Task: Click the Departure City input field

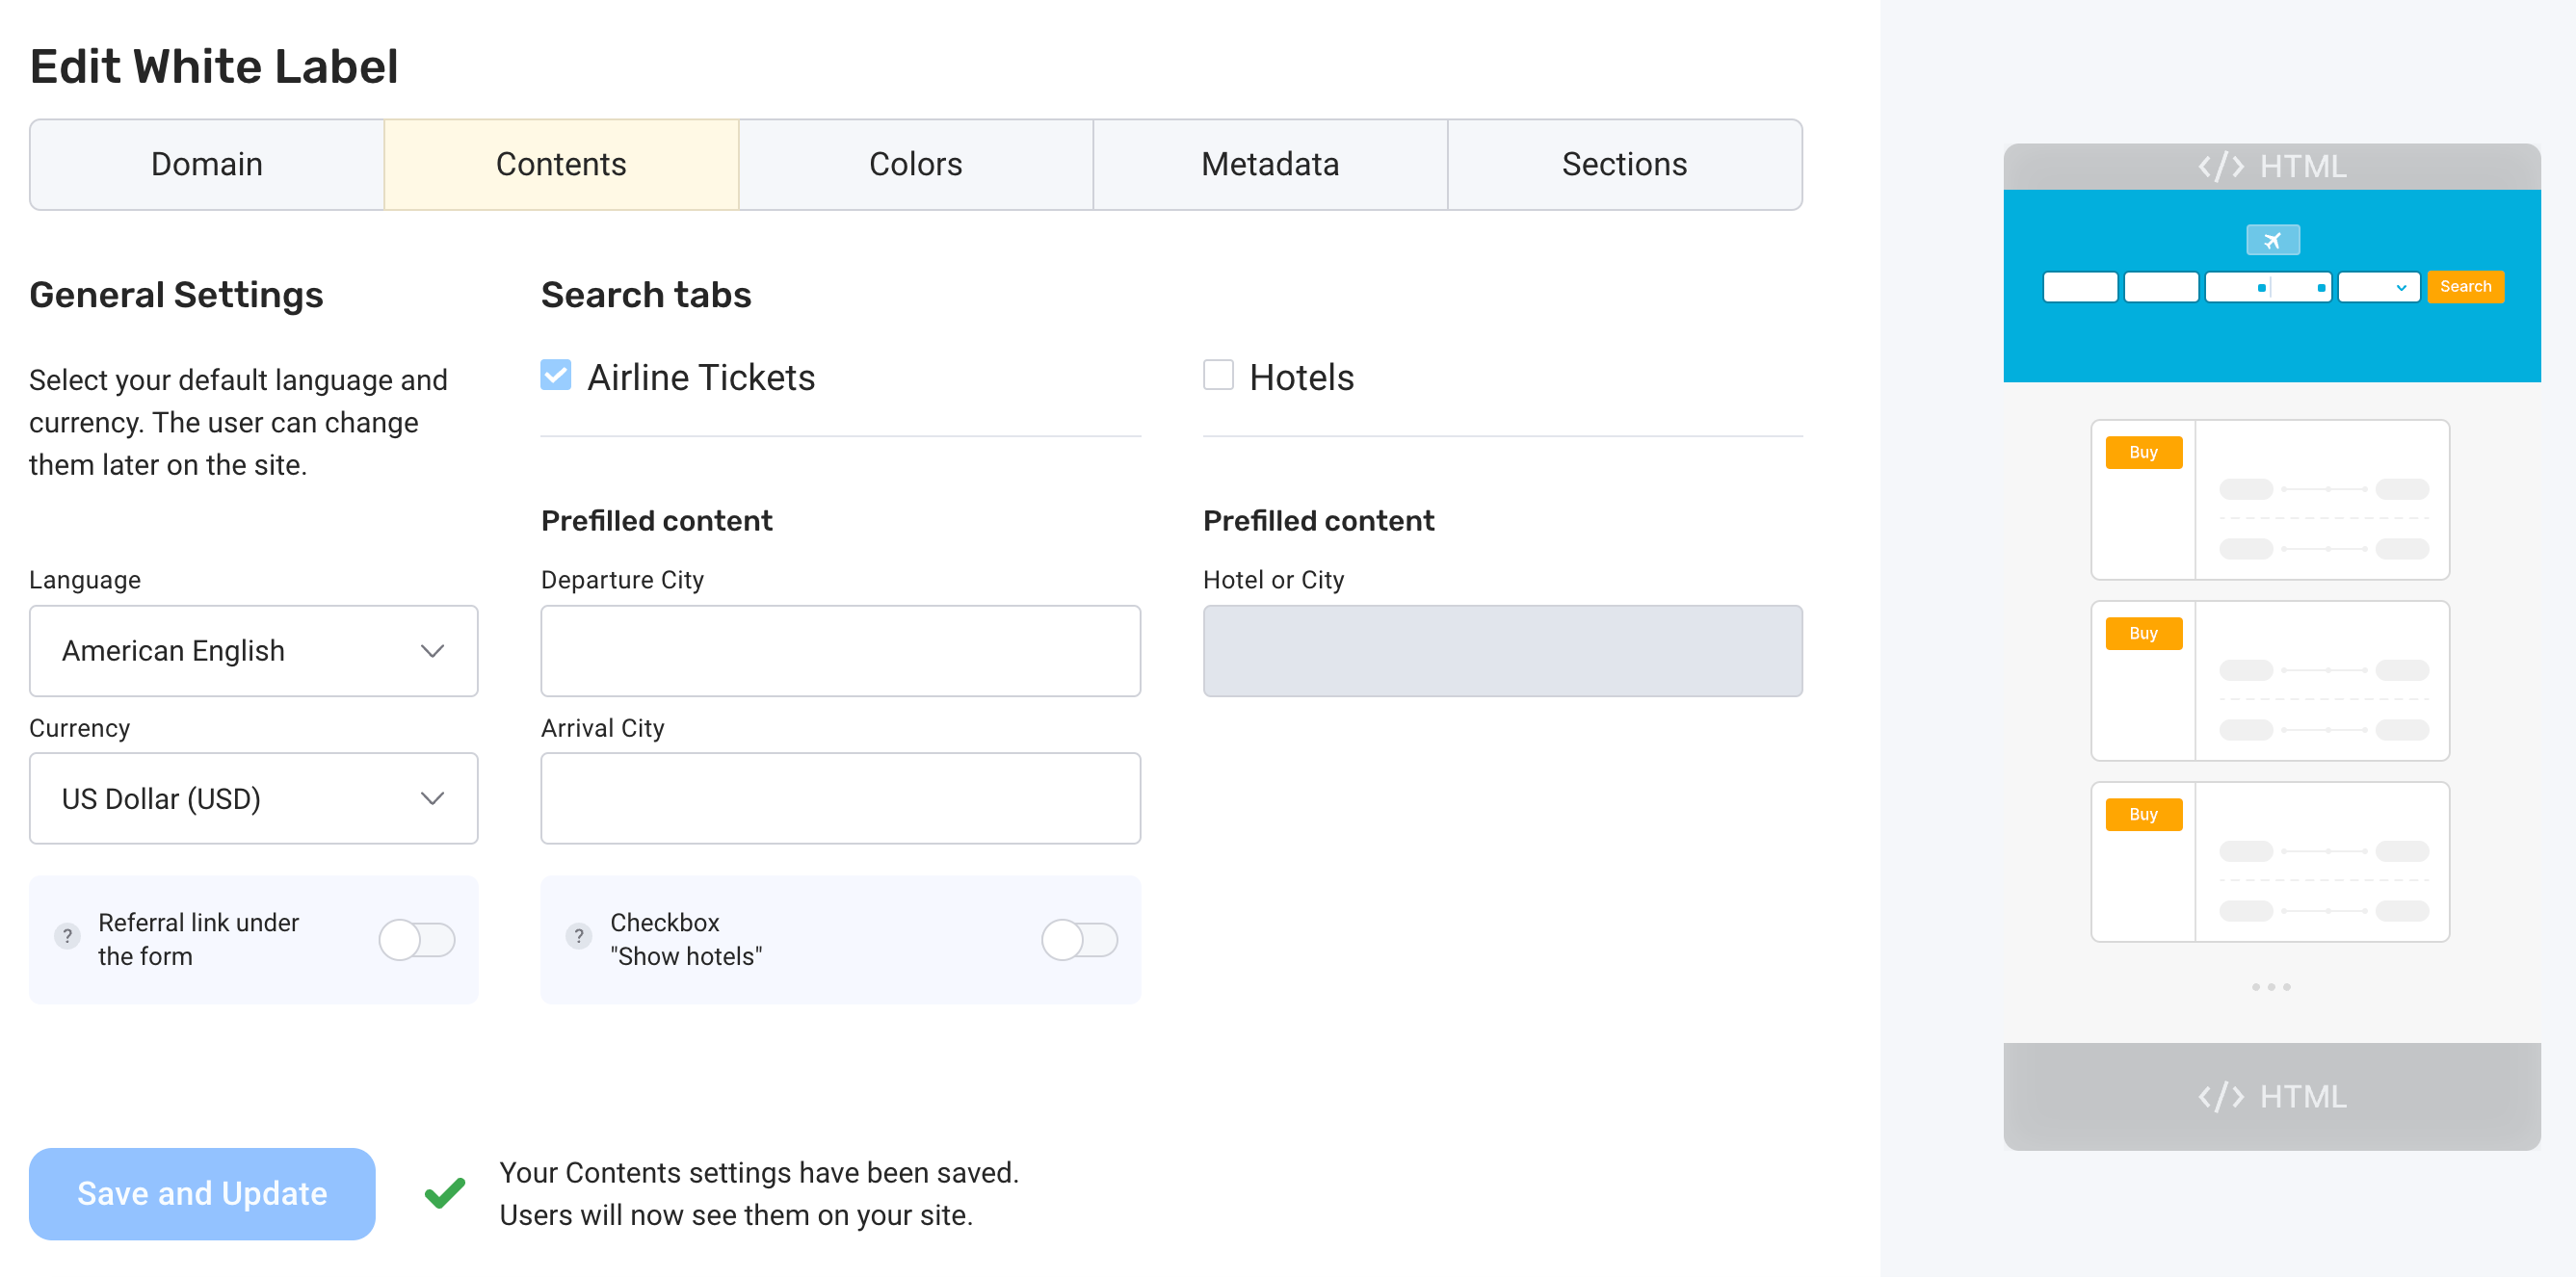Action: coord(840,651)
